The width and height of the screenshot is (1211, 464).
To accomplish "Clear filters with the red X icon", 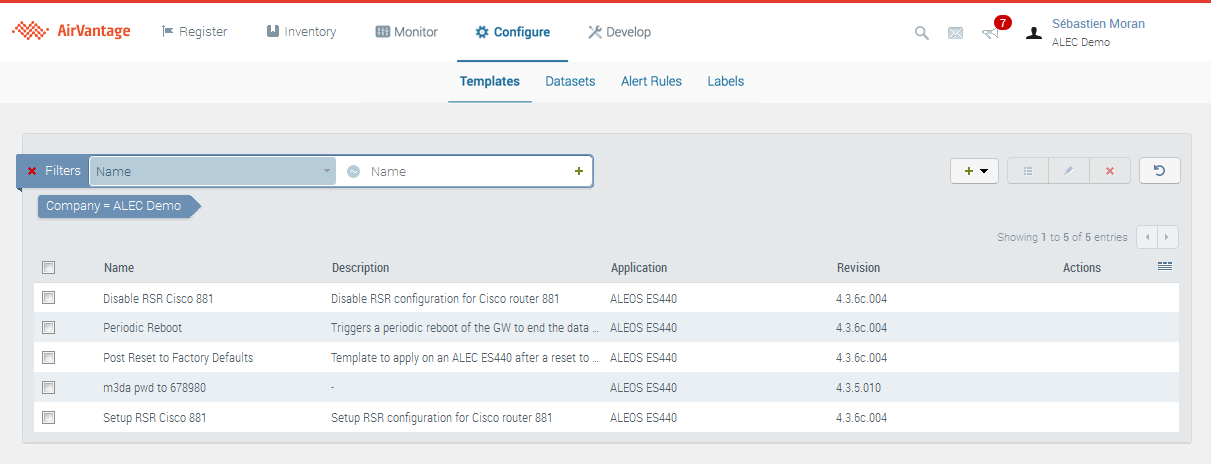I will click(x=32, y=171).
